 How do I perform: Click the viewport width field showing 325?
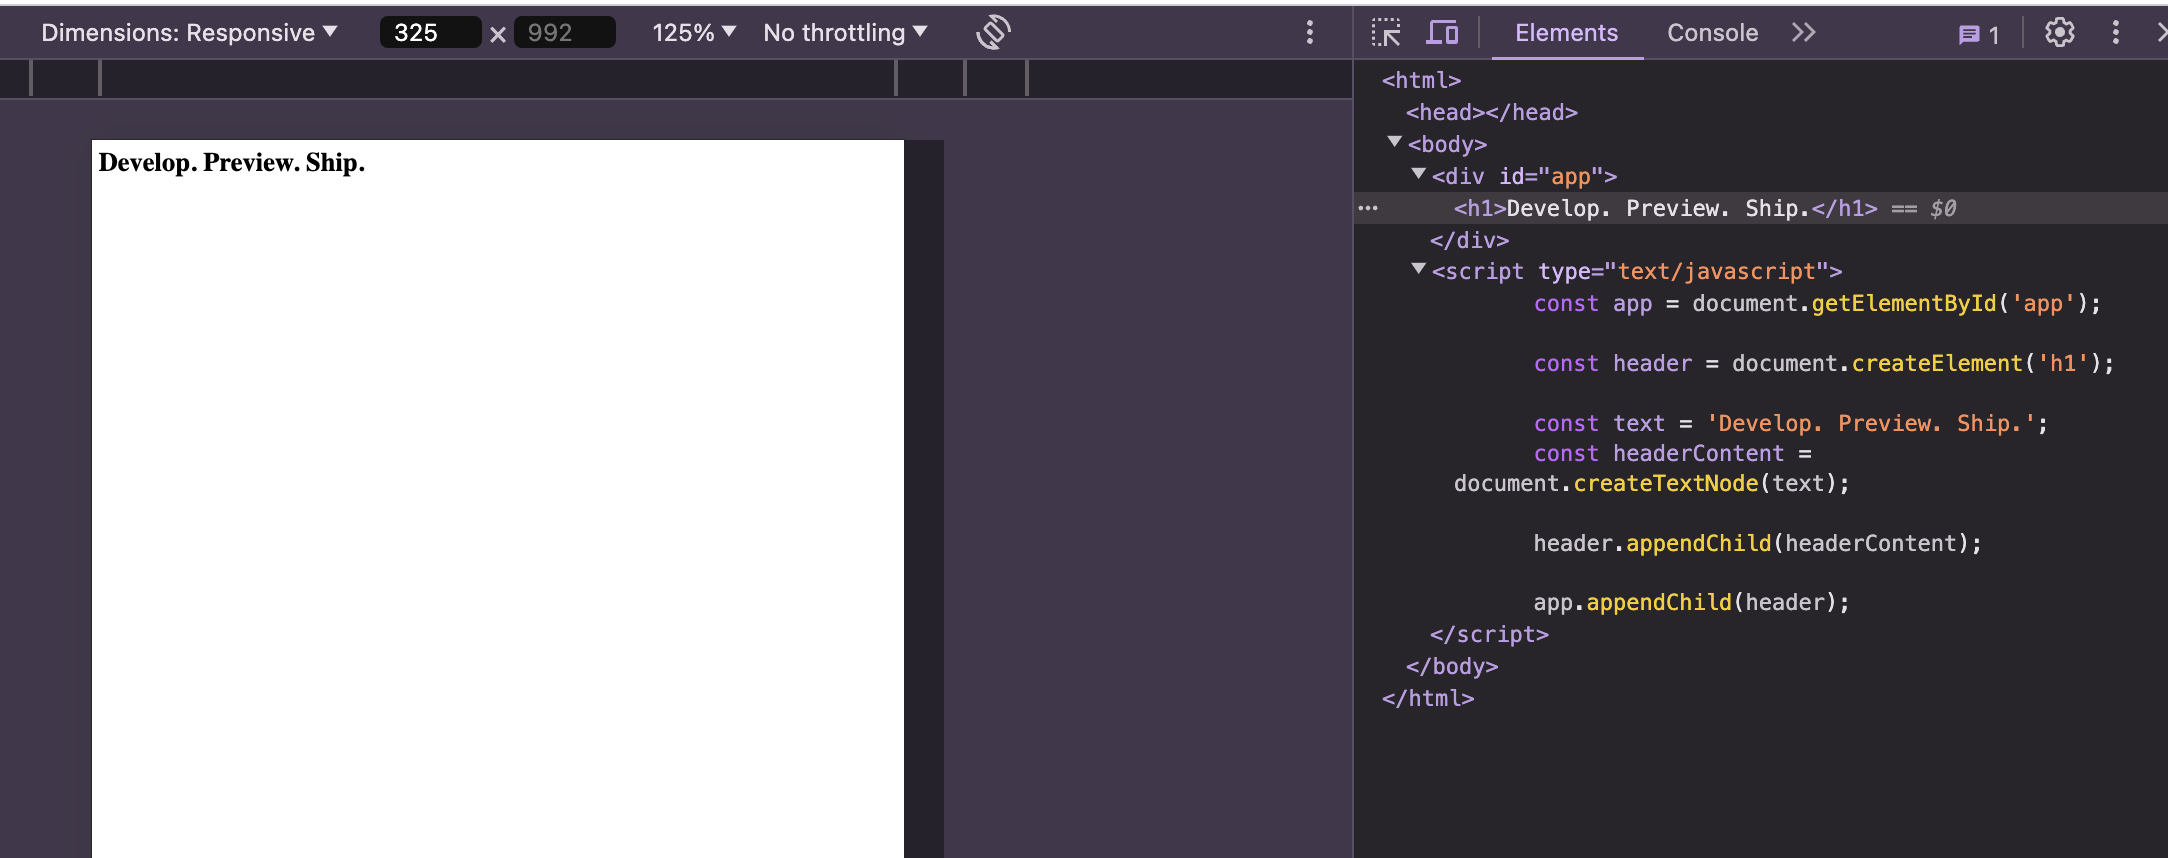[x=429, y=33]
